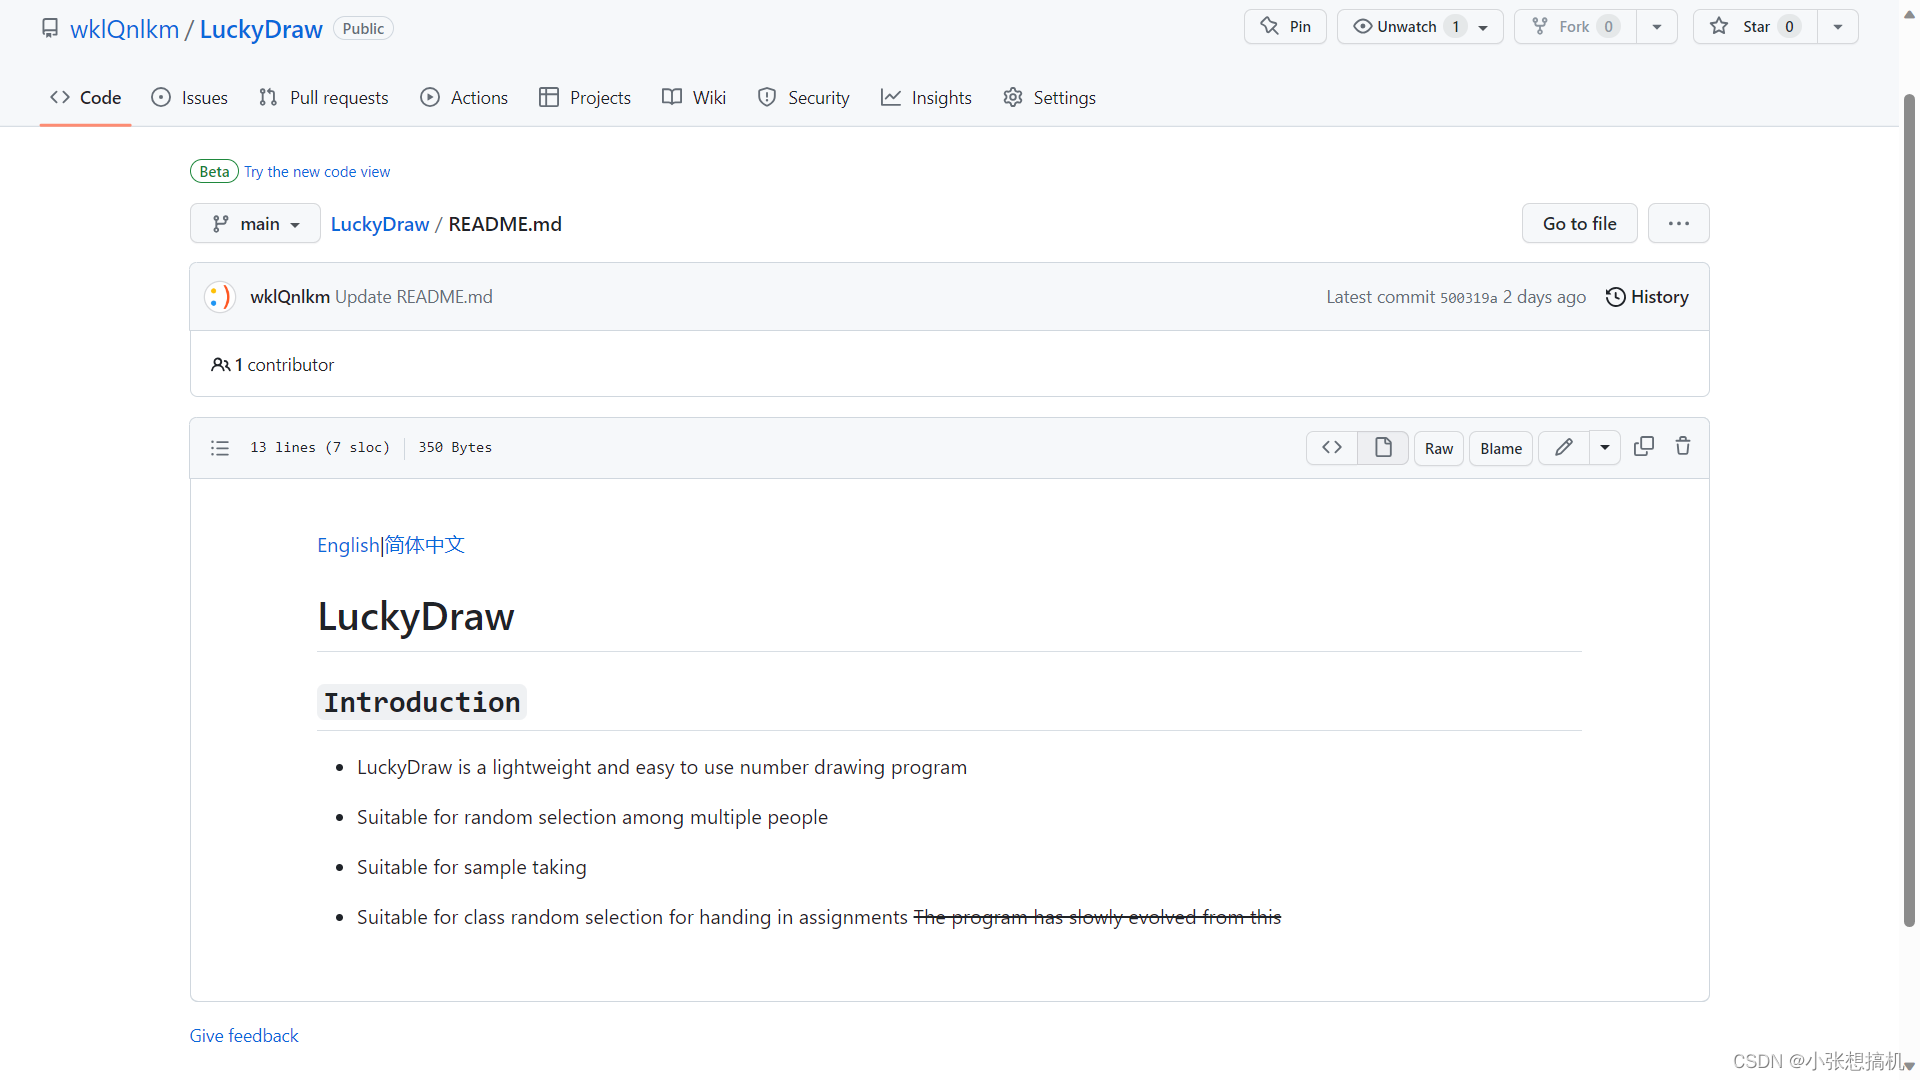The image size is (1920, 1080).
Task: Fork the LuckyDraw repository
Action: tap(1575, 27)
